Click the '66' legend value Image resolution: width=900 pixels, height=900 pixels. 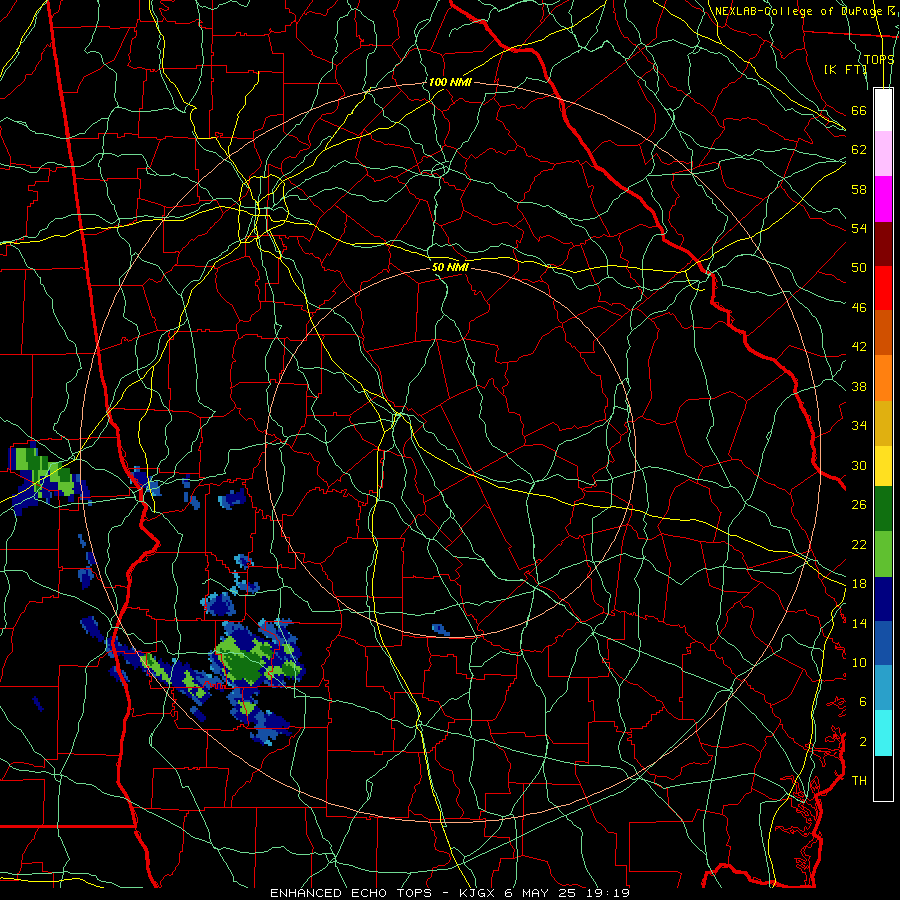click(x=859, y=110)
